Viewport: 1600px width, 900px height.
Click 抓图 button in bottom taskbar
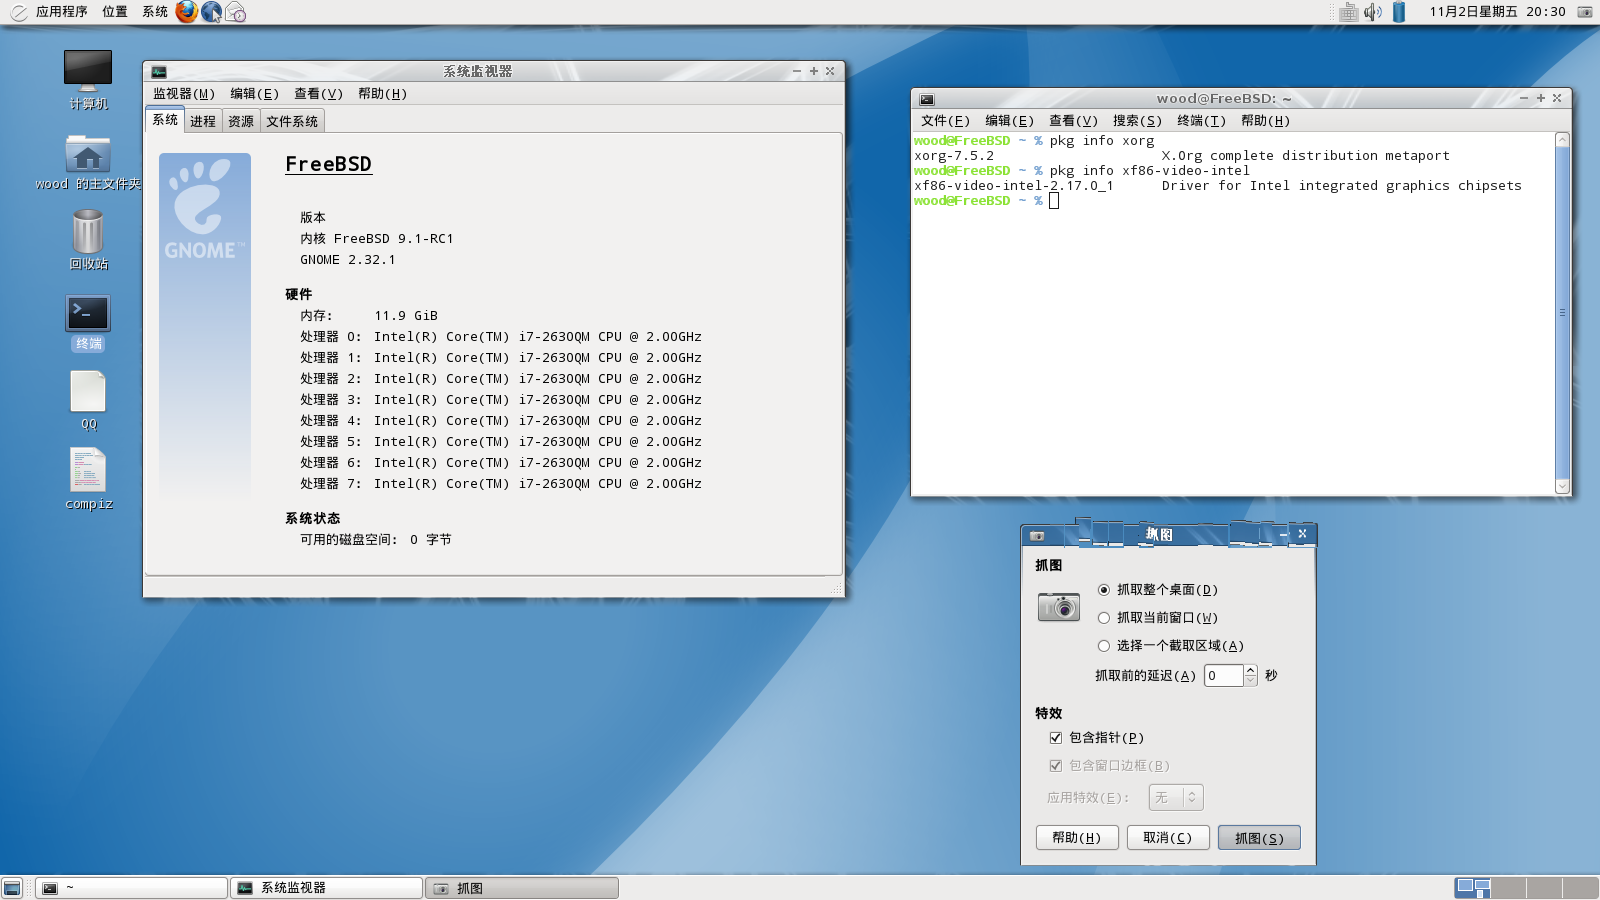coord(522,888)
